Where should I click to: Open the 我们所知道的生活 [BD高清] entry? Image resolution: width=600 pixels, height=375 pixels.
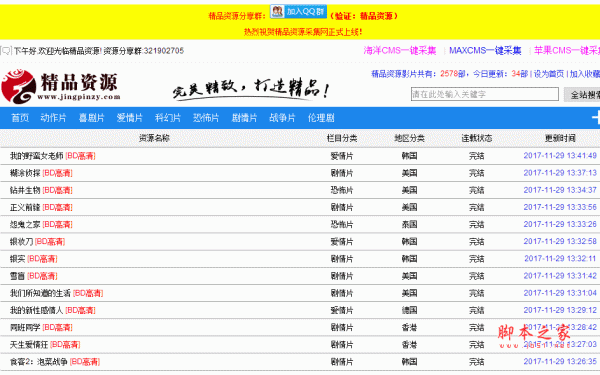pyautogui.click(x=57, y=293)
